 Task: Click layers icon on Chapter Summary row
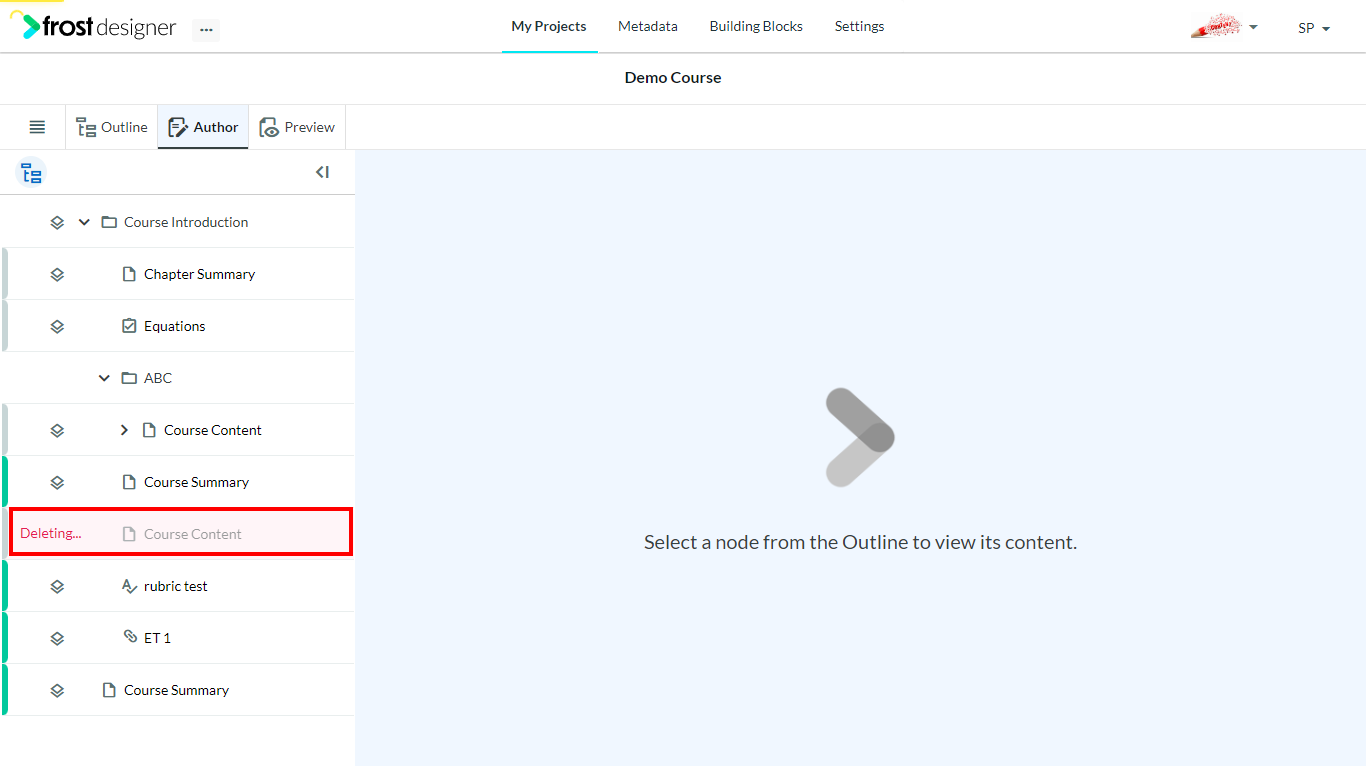[x=57, y=274]
